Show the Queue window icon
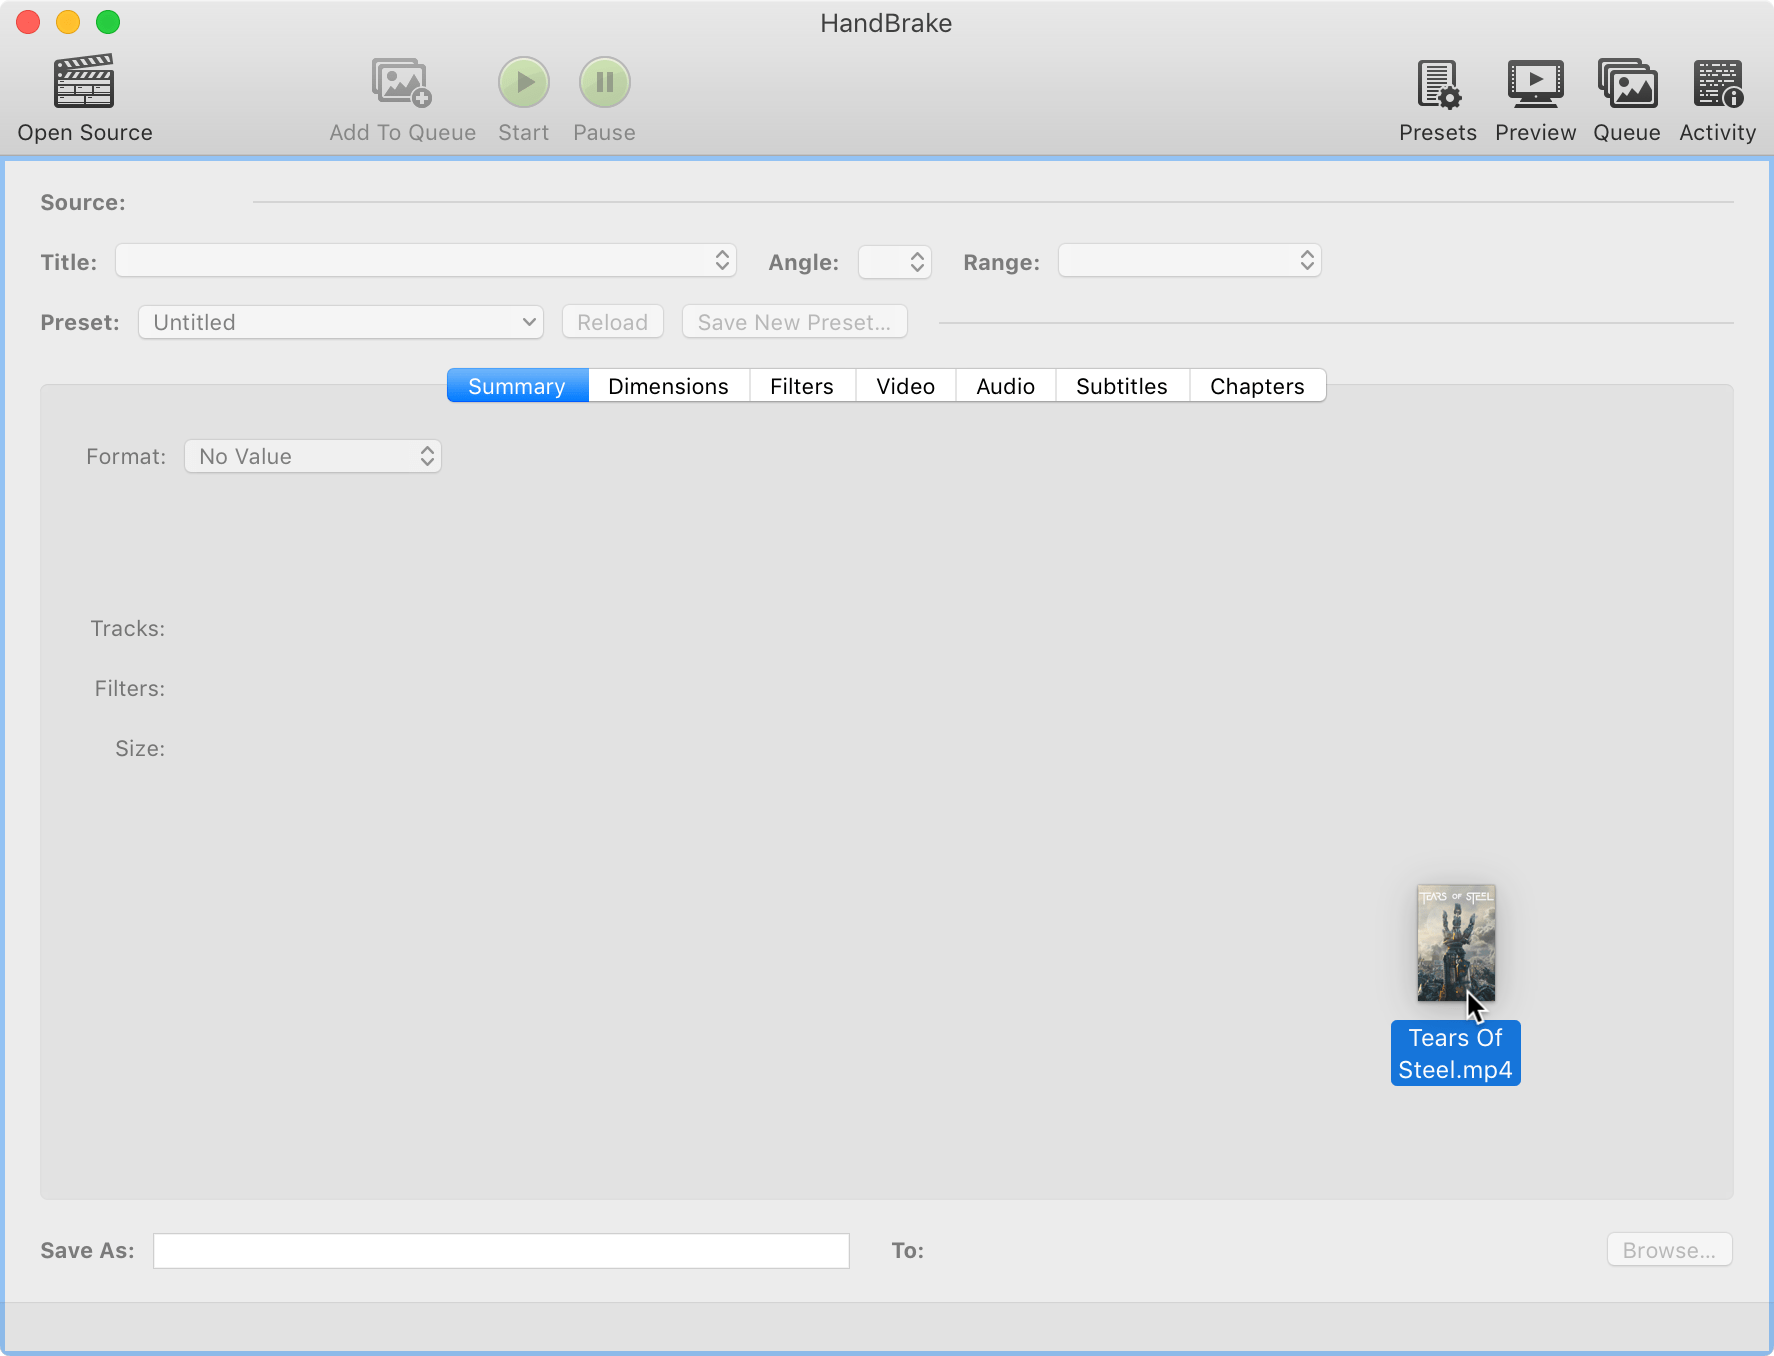 tap(1626, 82)
